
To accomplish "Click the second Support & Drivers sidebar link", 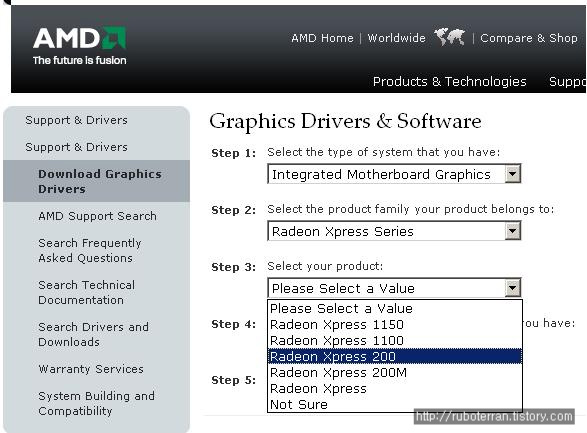I will [x=76, y=147].
